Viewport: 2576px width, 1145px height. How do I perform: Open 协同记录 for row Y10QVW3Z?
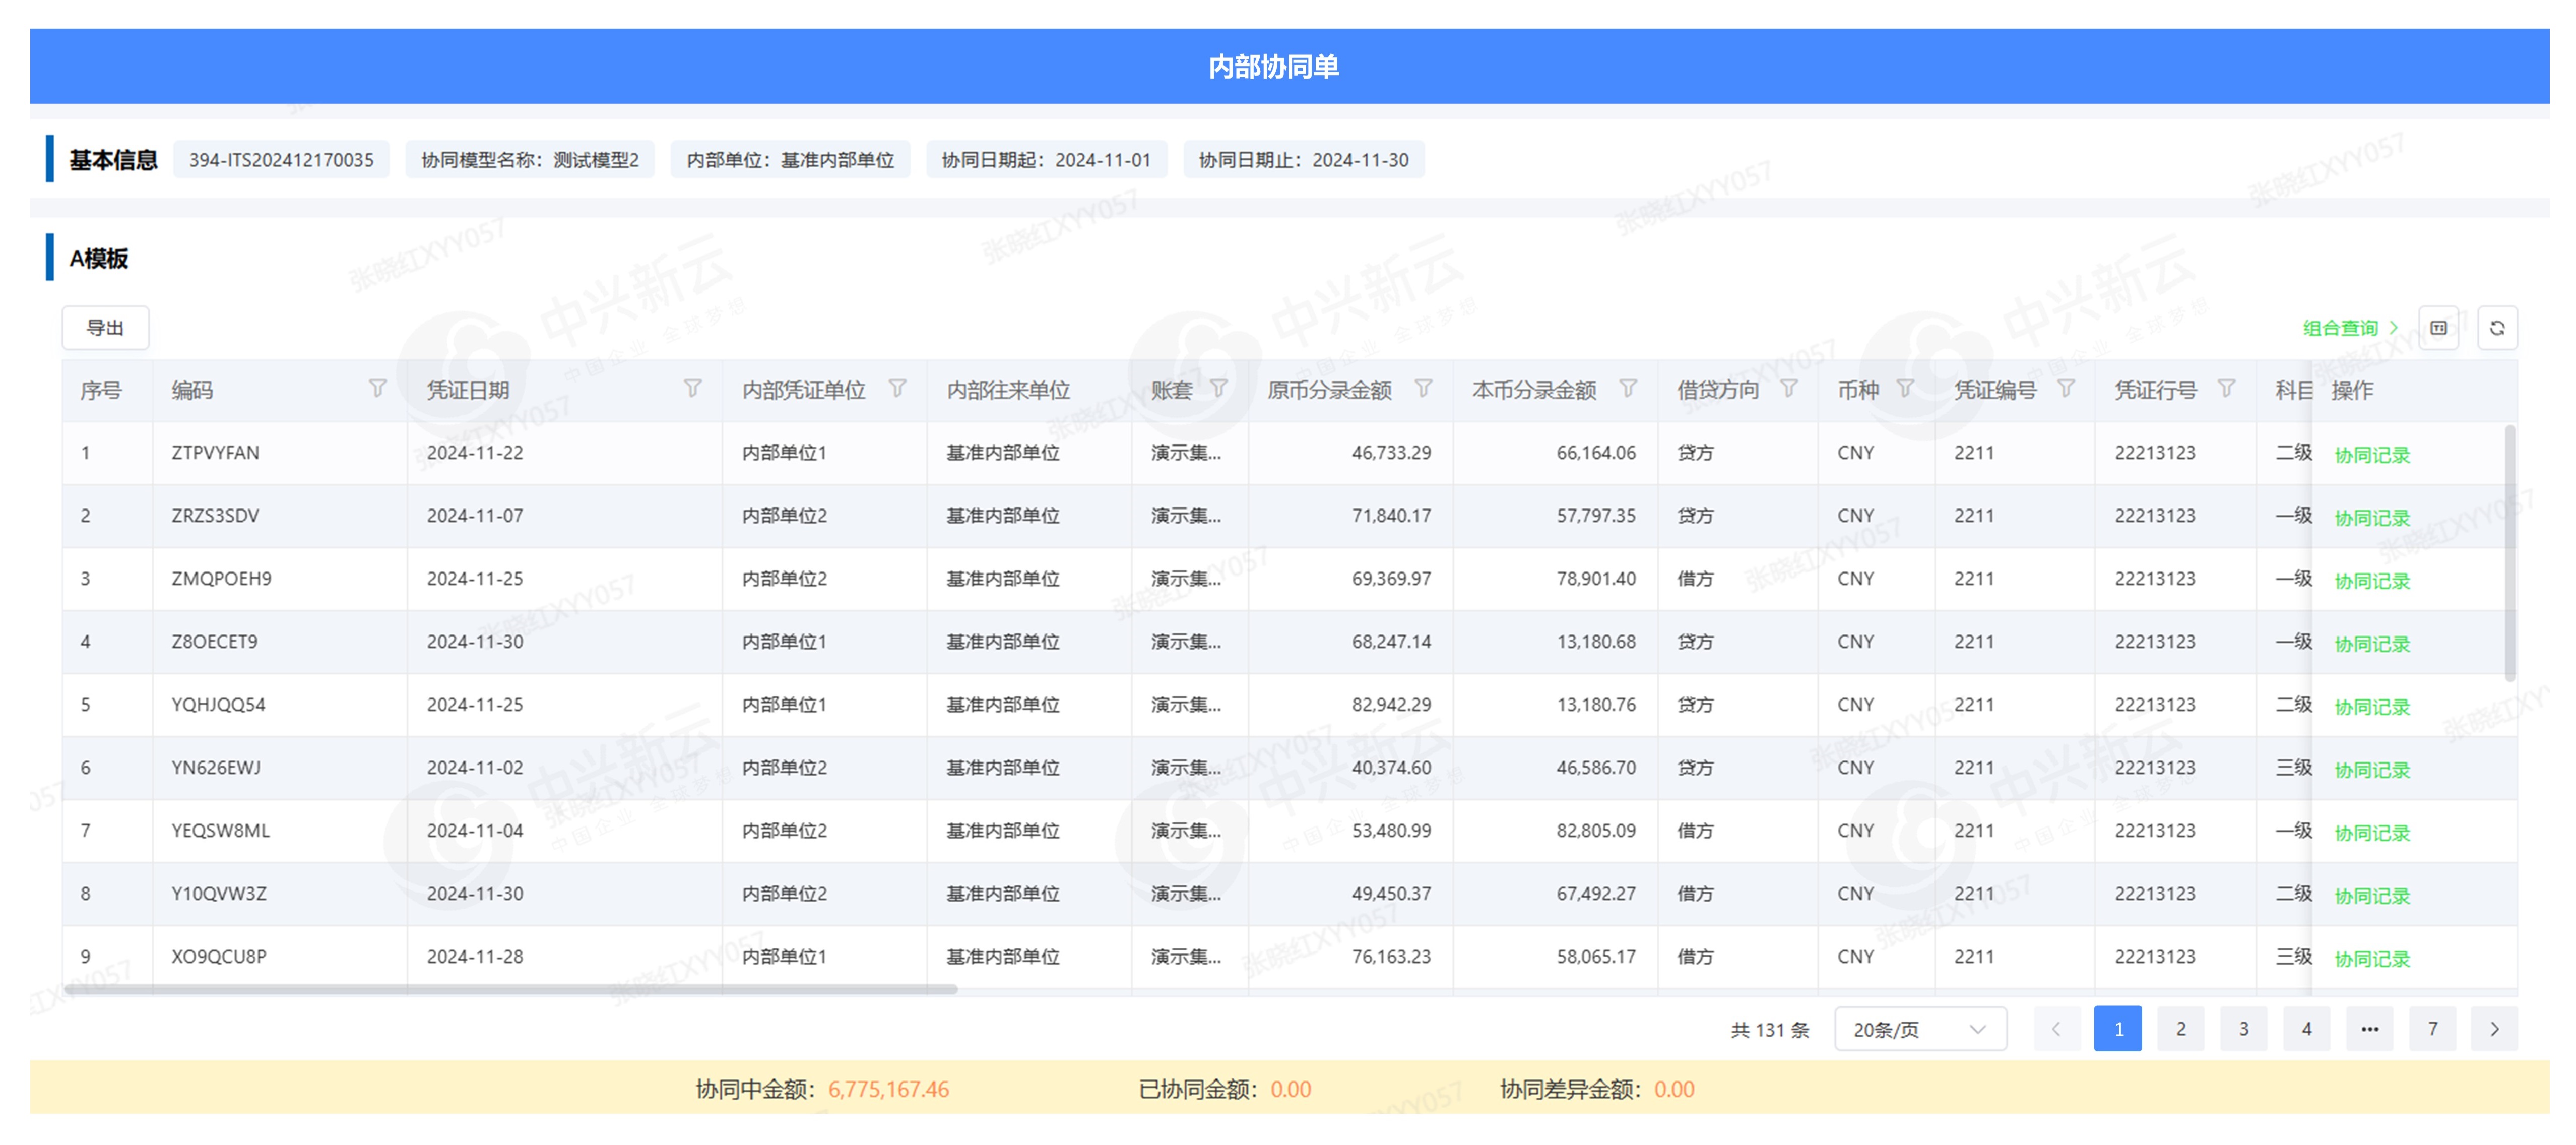[2372, 896]
